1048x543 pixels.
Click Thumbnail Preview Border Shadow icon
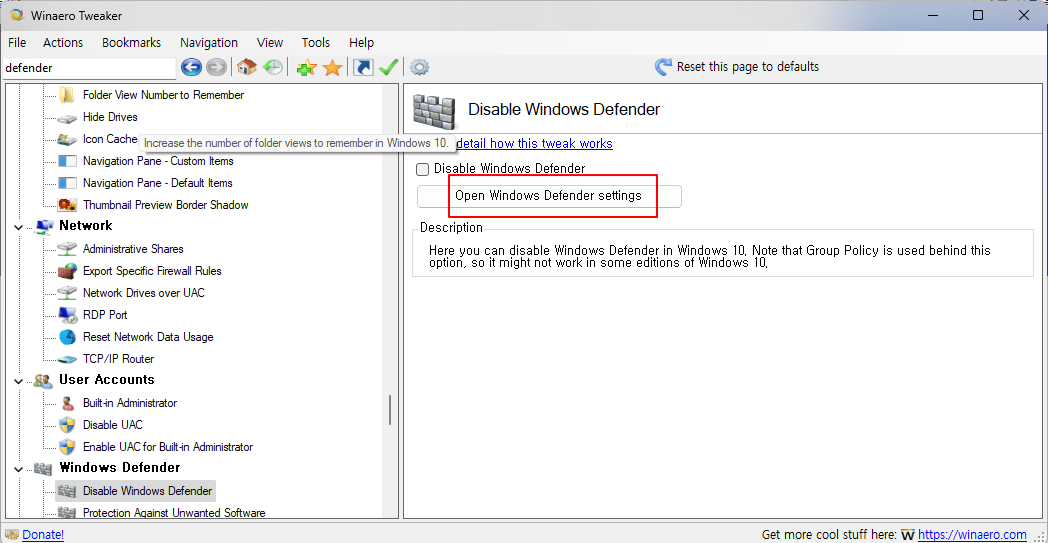67,205
